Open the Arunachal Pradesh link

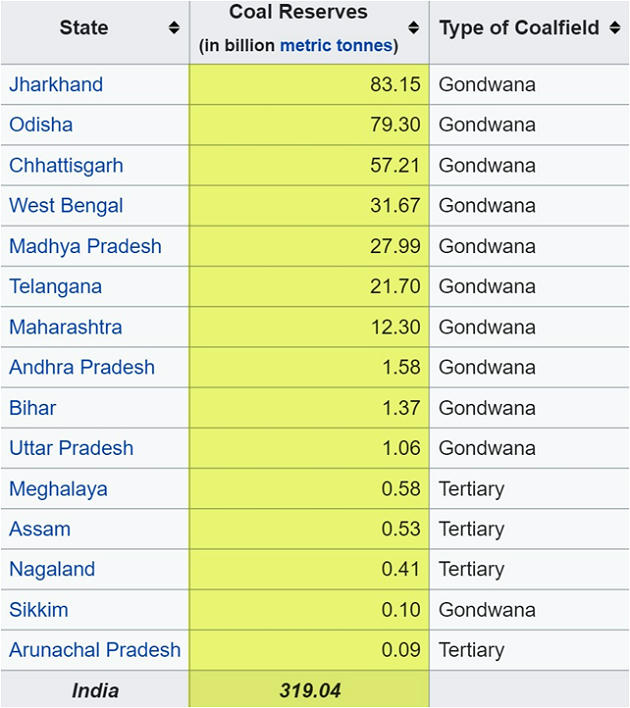click(x=95, y=650)
